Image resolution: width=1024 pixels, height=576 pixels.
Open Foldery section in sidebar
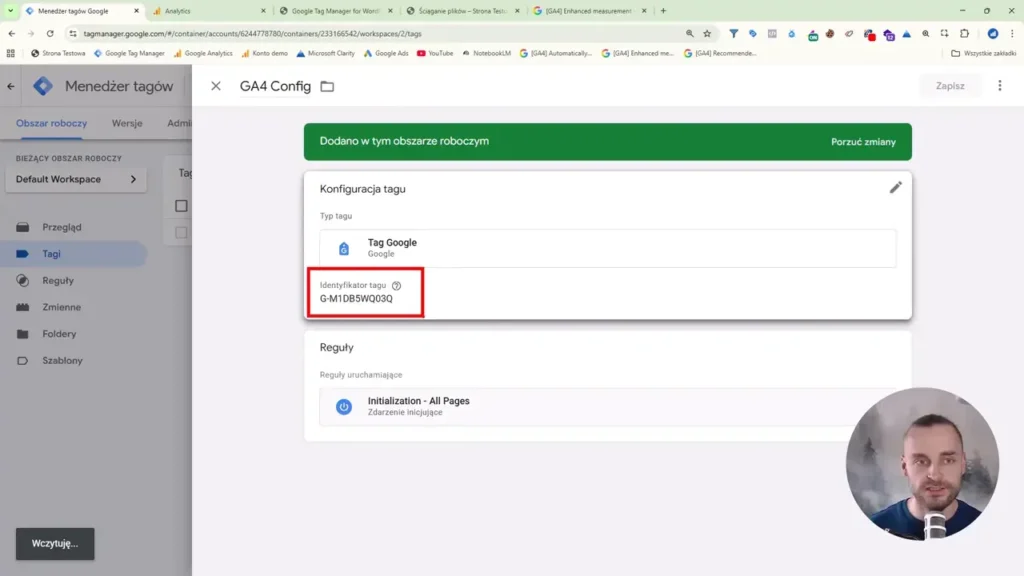(59, 334)
